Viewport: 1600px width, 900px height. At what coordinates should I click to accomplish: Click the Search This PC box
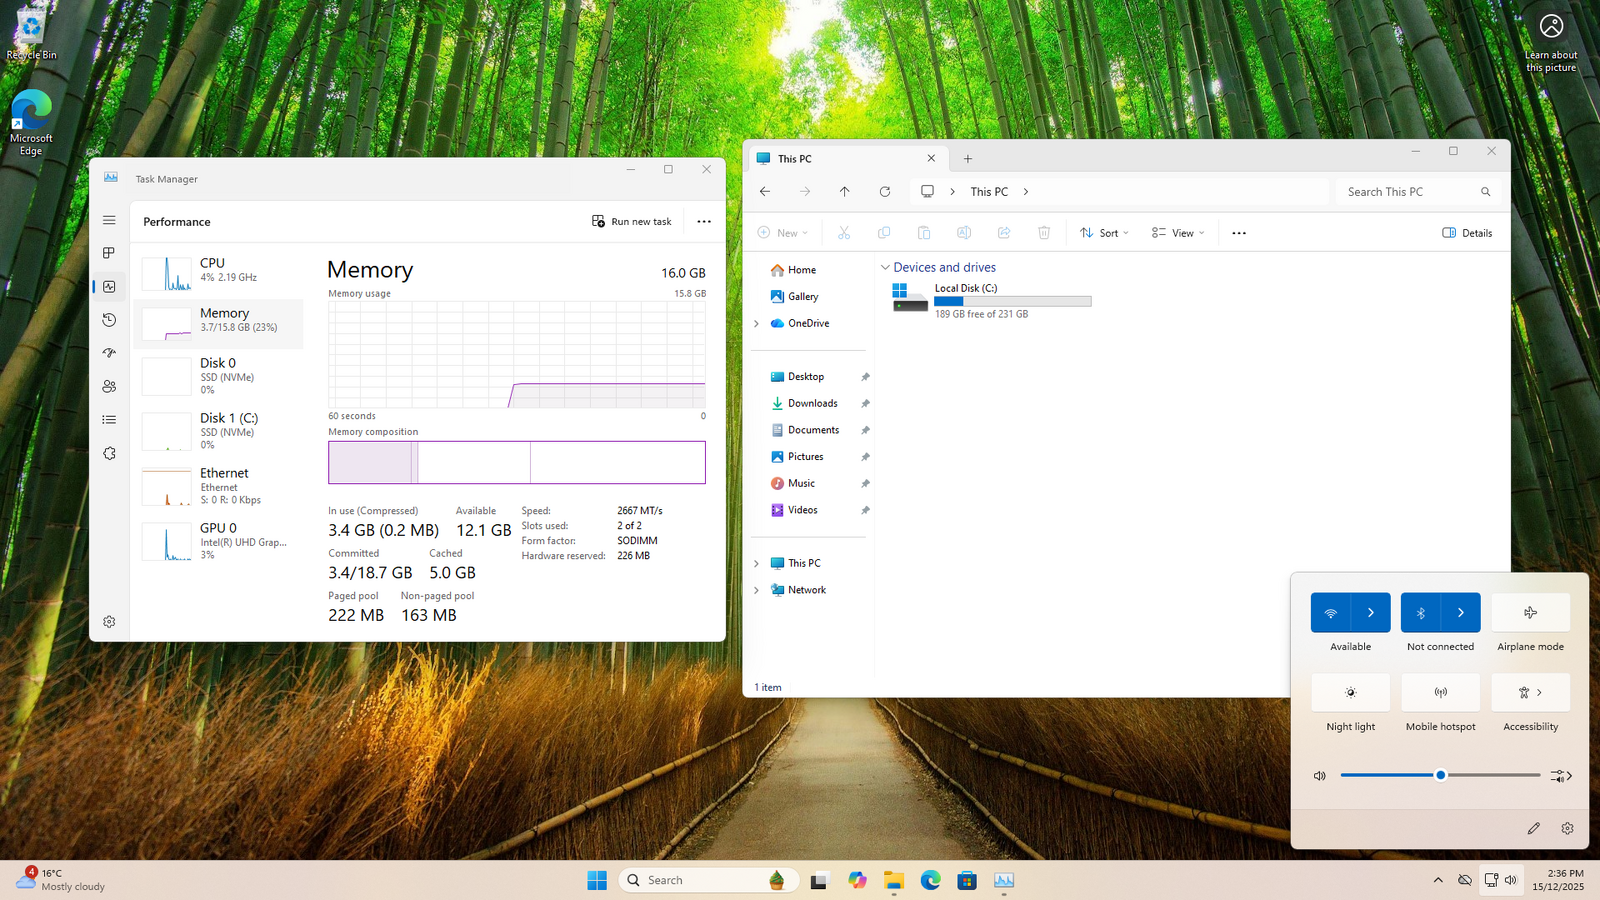pos(1408,192)
